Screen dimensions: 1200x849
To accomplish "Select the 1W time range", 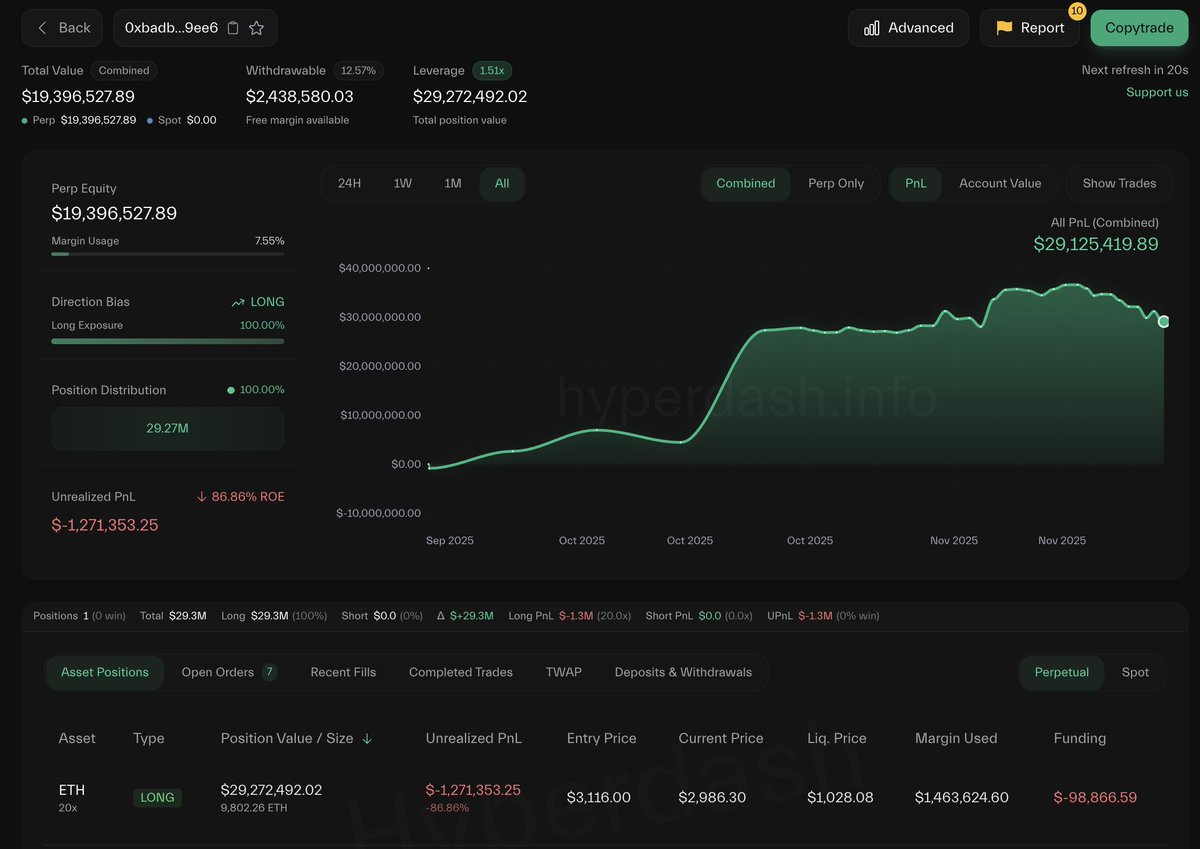I will [402, 183].
